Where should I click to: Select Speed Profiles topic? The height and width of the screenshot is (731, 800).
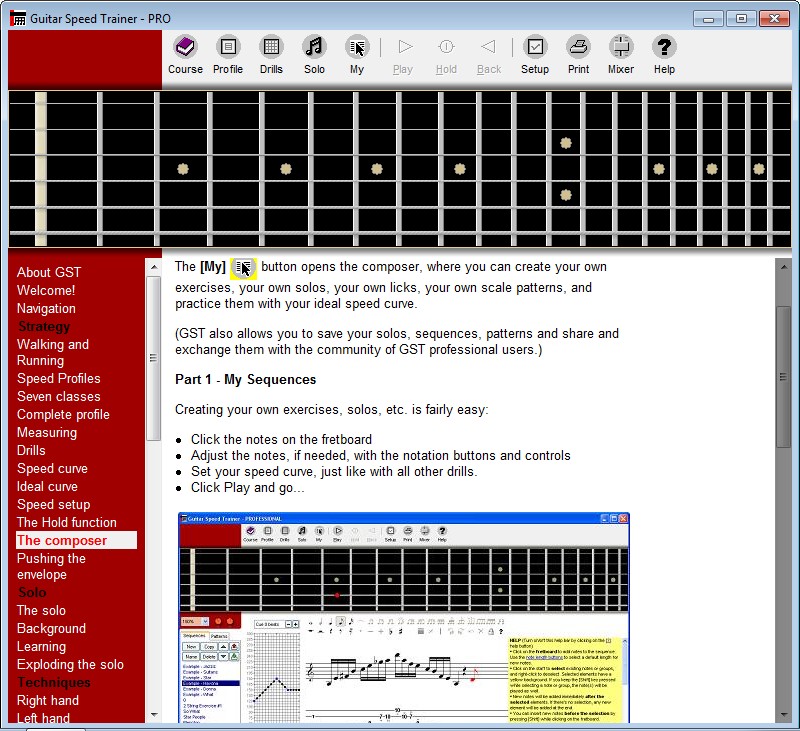tap(58, 379)
